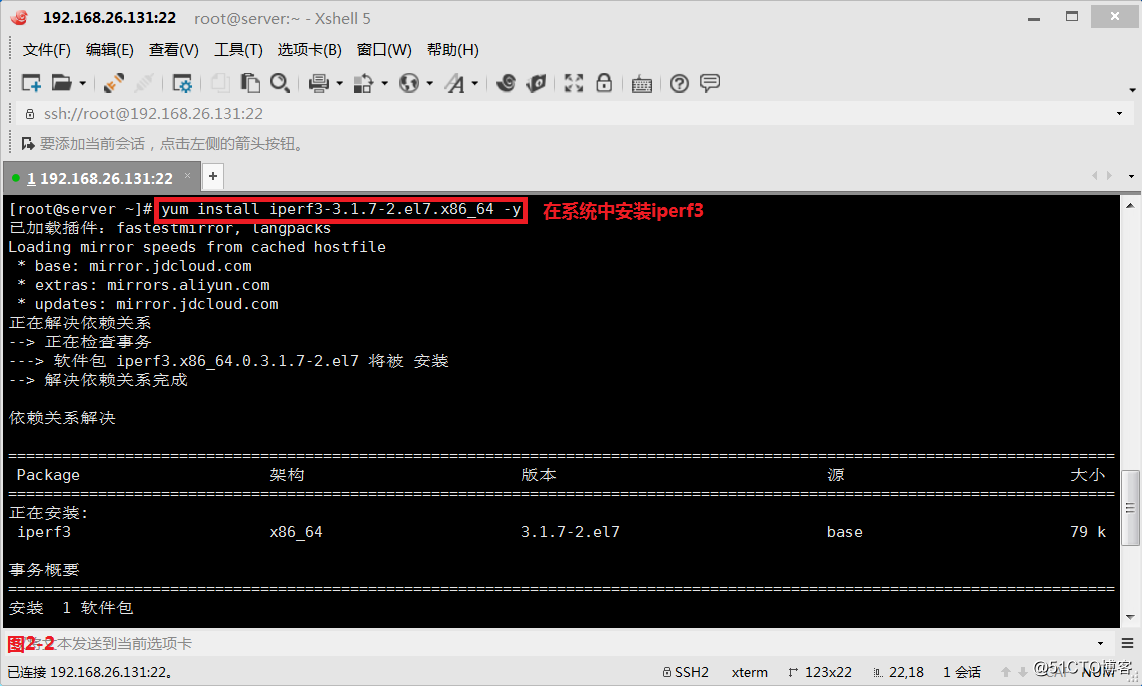1142x686 pixels.
Task: Select the 1 192.168.26.131:22 session tab
Action: click(x=100, y=178)
